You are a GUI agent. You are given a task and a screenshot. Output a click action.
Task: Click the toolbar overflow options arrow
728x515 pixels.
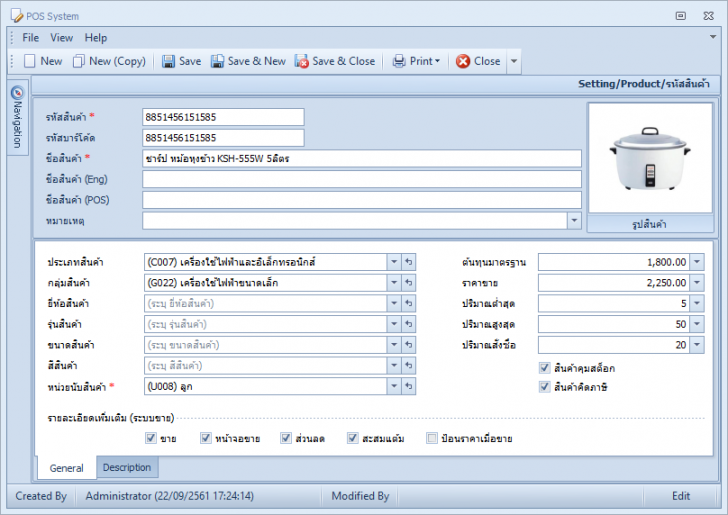pos(514,61)
